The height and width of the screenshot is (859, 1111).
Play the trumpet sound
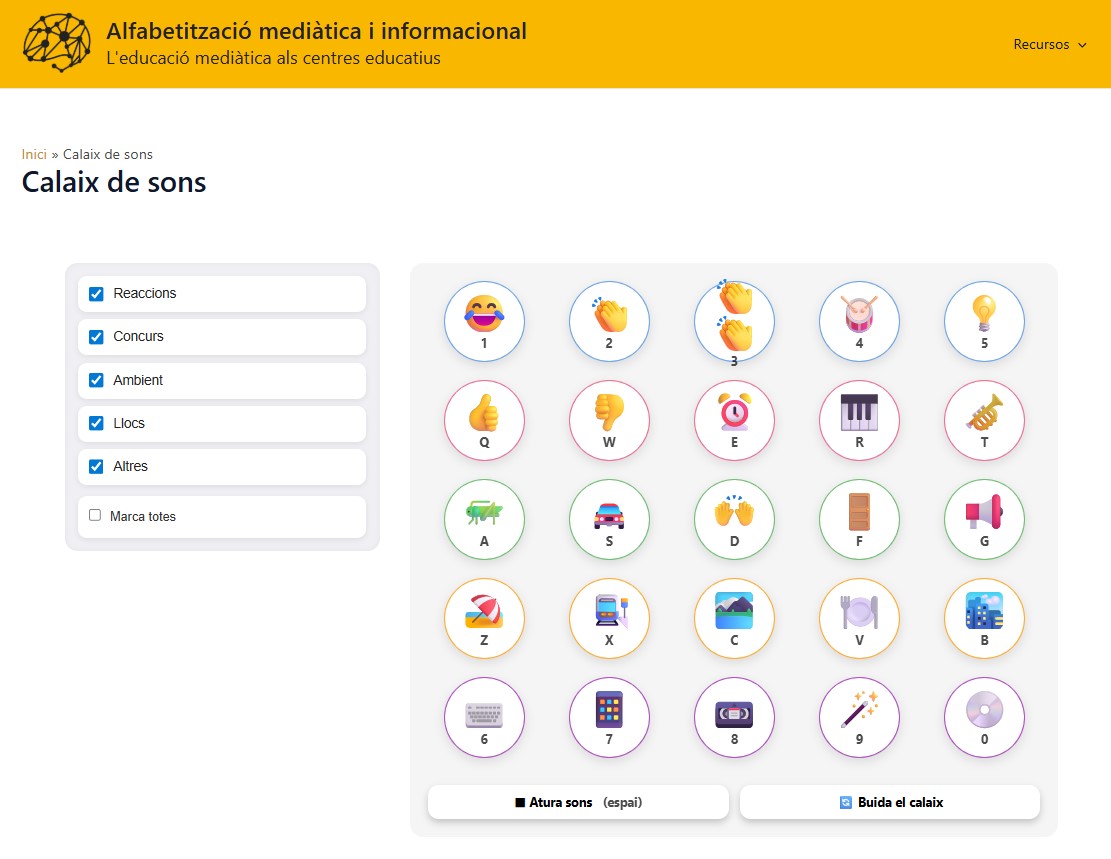[x=984, y=419]
